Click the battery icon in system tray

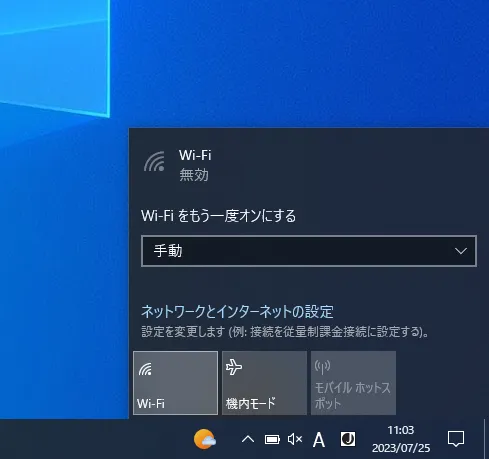click(x=272, y=440)
